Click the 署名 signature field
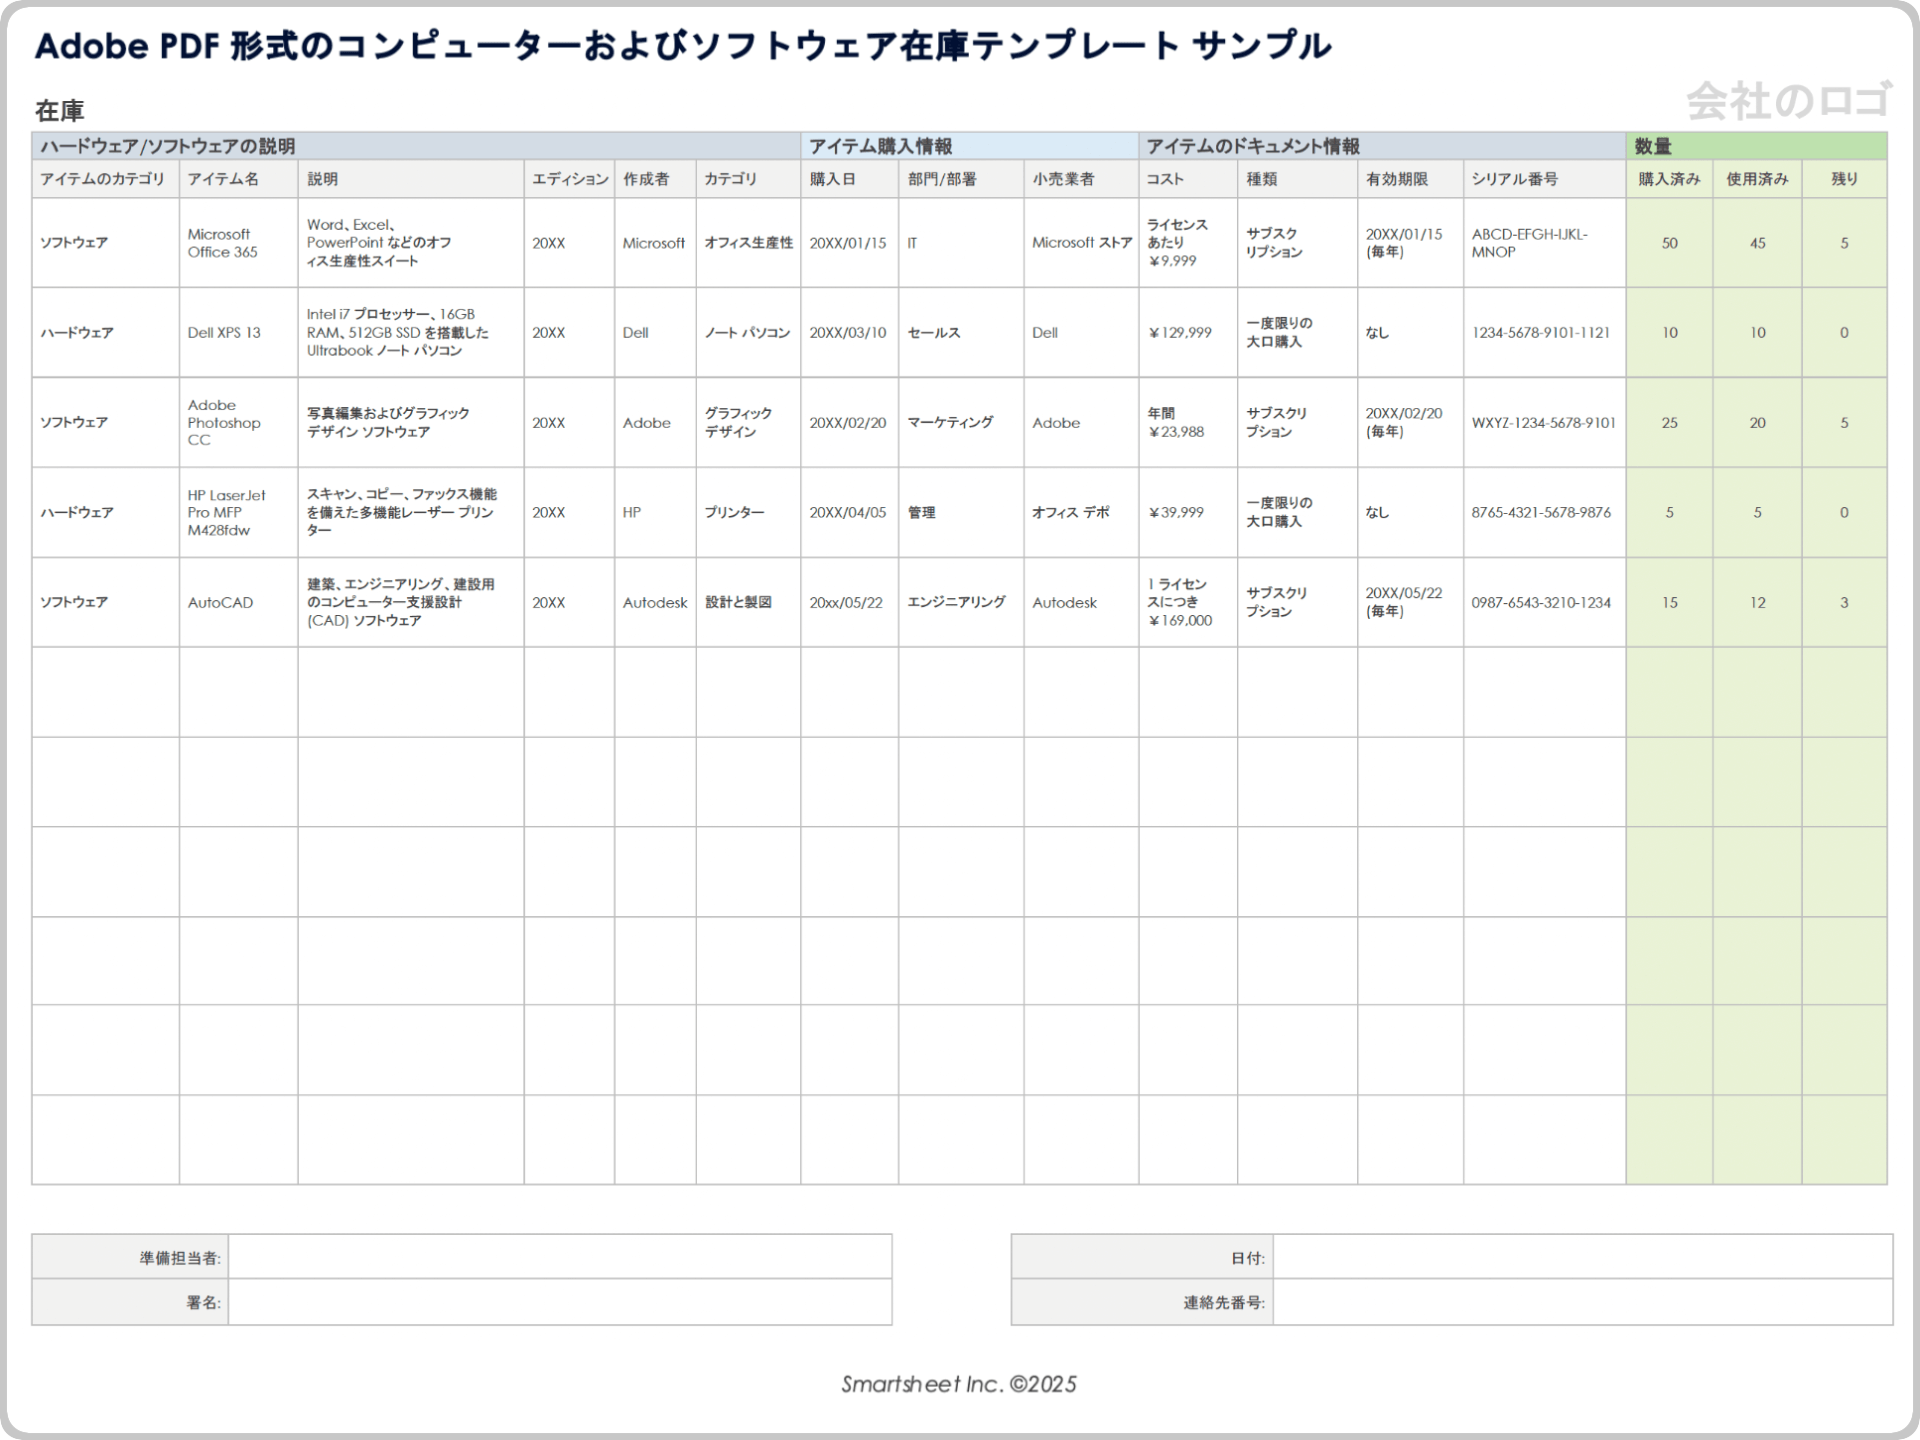Screen dimensions: 1920x1440 [560, 1302]
